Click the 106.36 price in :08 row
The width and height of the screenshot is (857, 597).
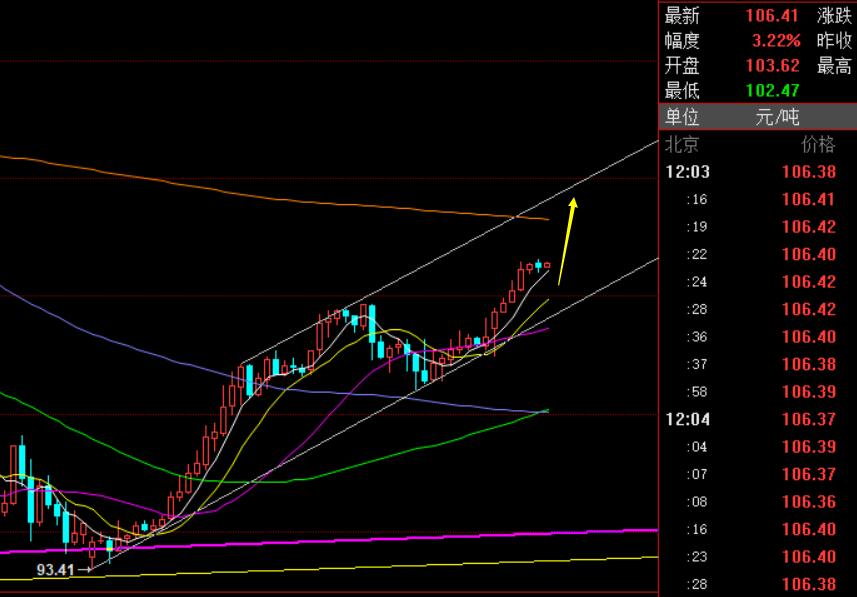(x=809, y=502)
